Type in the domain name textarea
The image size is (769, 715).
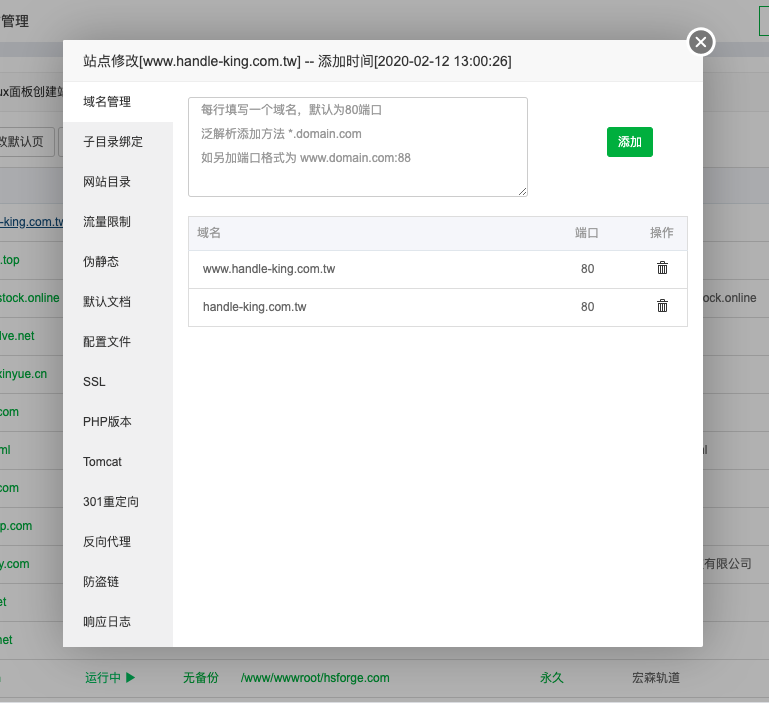pyautogui.click(x=357, y=146)
